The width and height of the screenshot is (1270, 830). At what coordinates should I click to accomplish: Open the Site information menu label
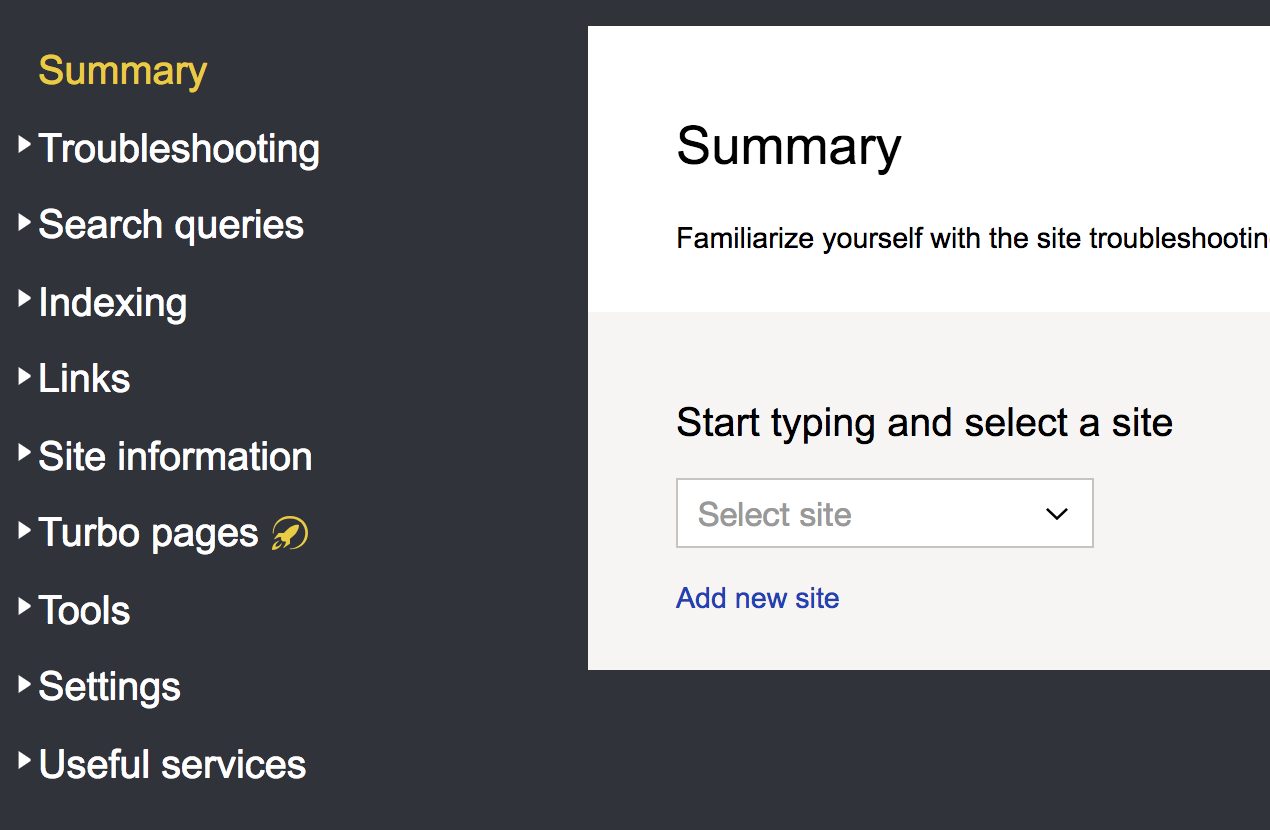[175, 457]
